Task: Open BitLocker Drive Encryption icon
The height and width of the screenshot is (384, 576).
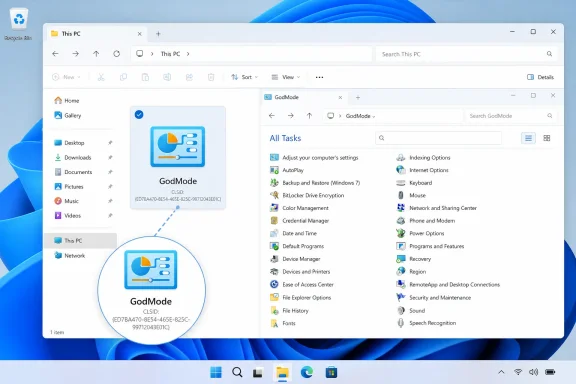Action: tap(274, 195)
